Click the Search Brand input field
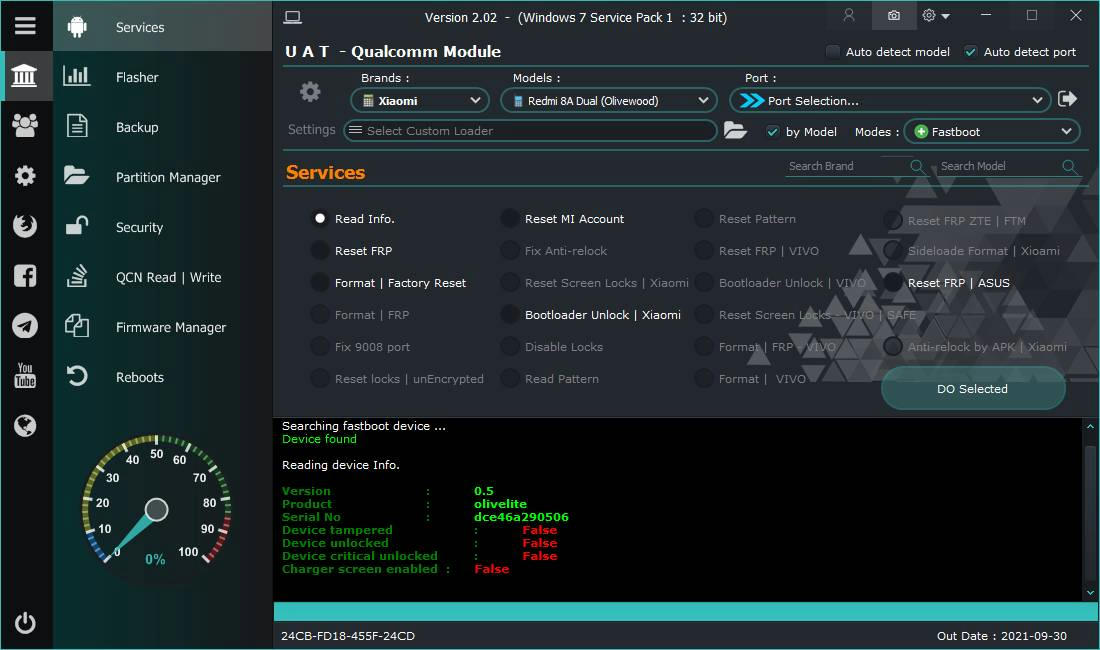 847,166
